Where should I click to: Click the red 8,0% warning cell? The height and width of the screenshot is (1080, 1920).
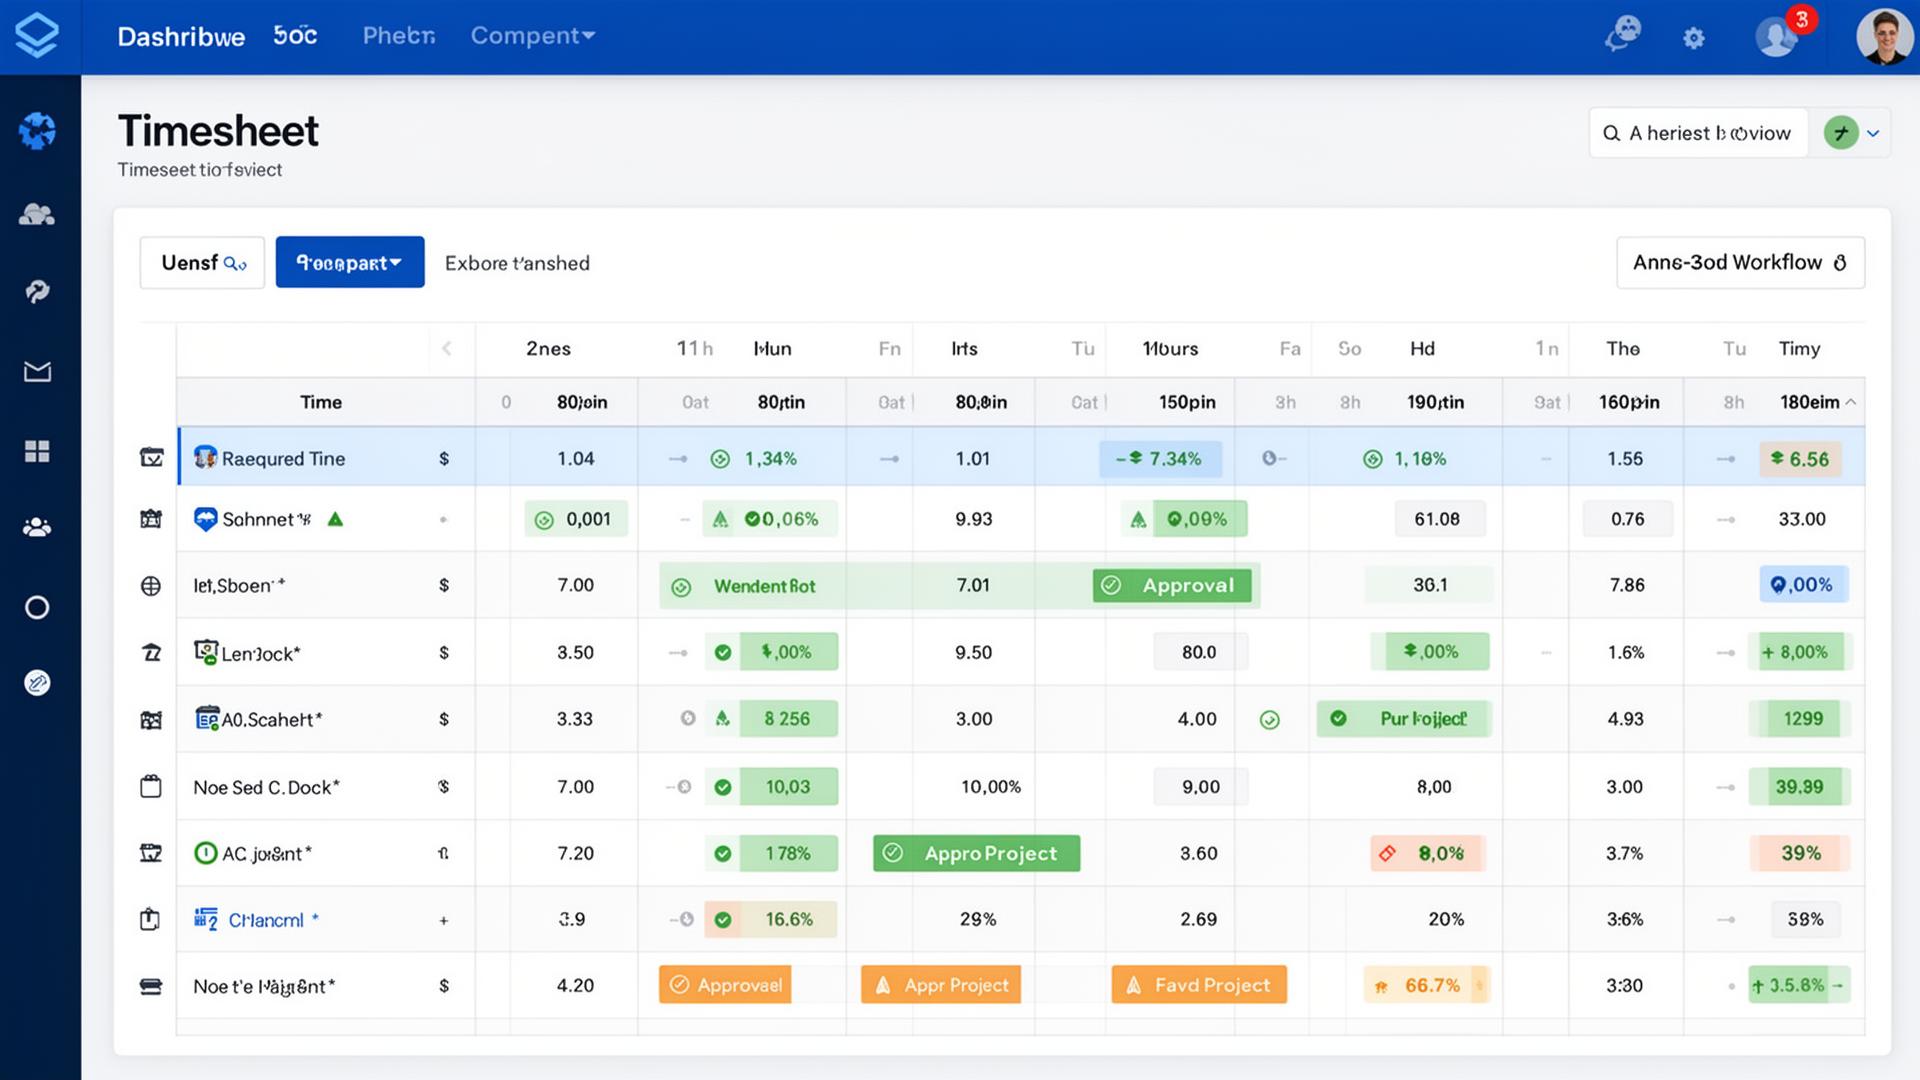[x=1428, y=853]
